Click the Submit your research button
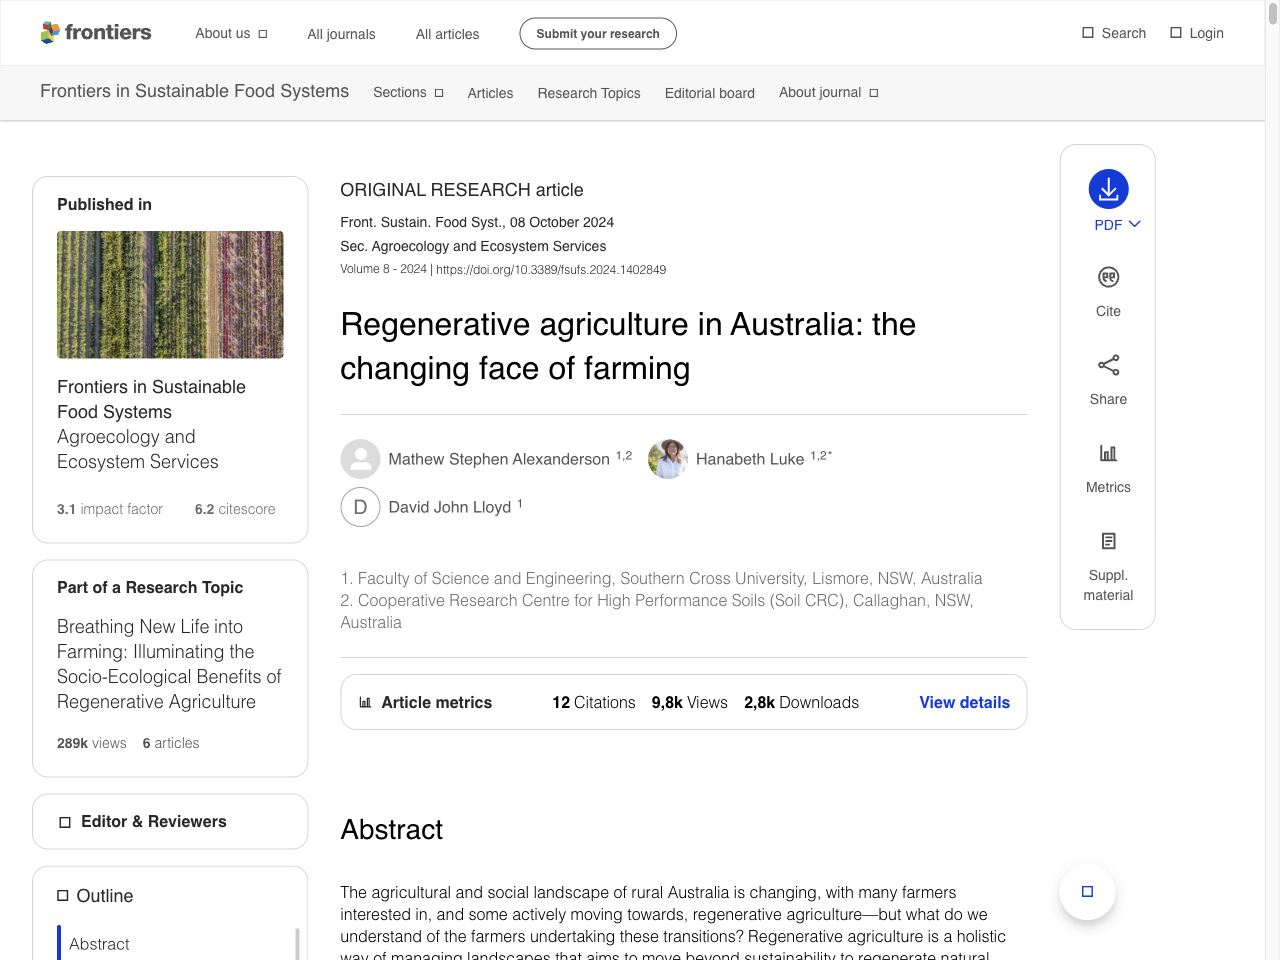Viewport: 1280px width, 960px height. click(x=597, y=33)
